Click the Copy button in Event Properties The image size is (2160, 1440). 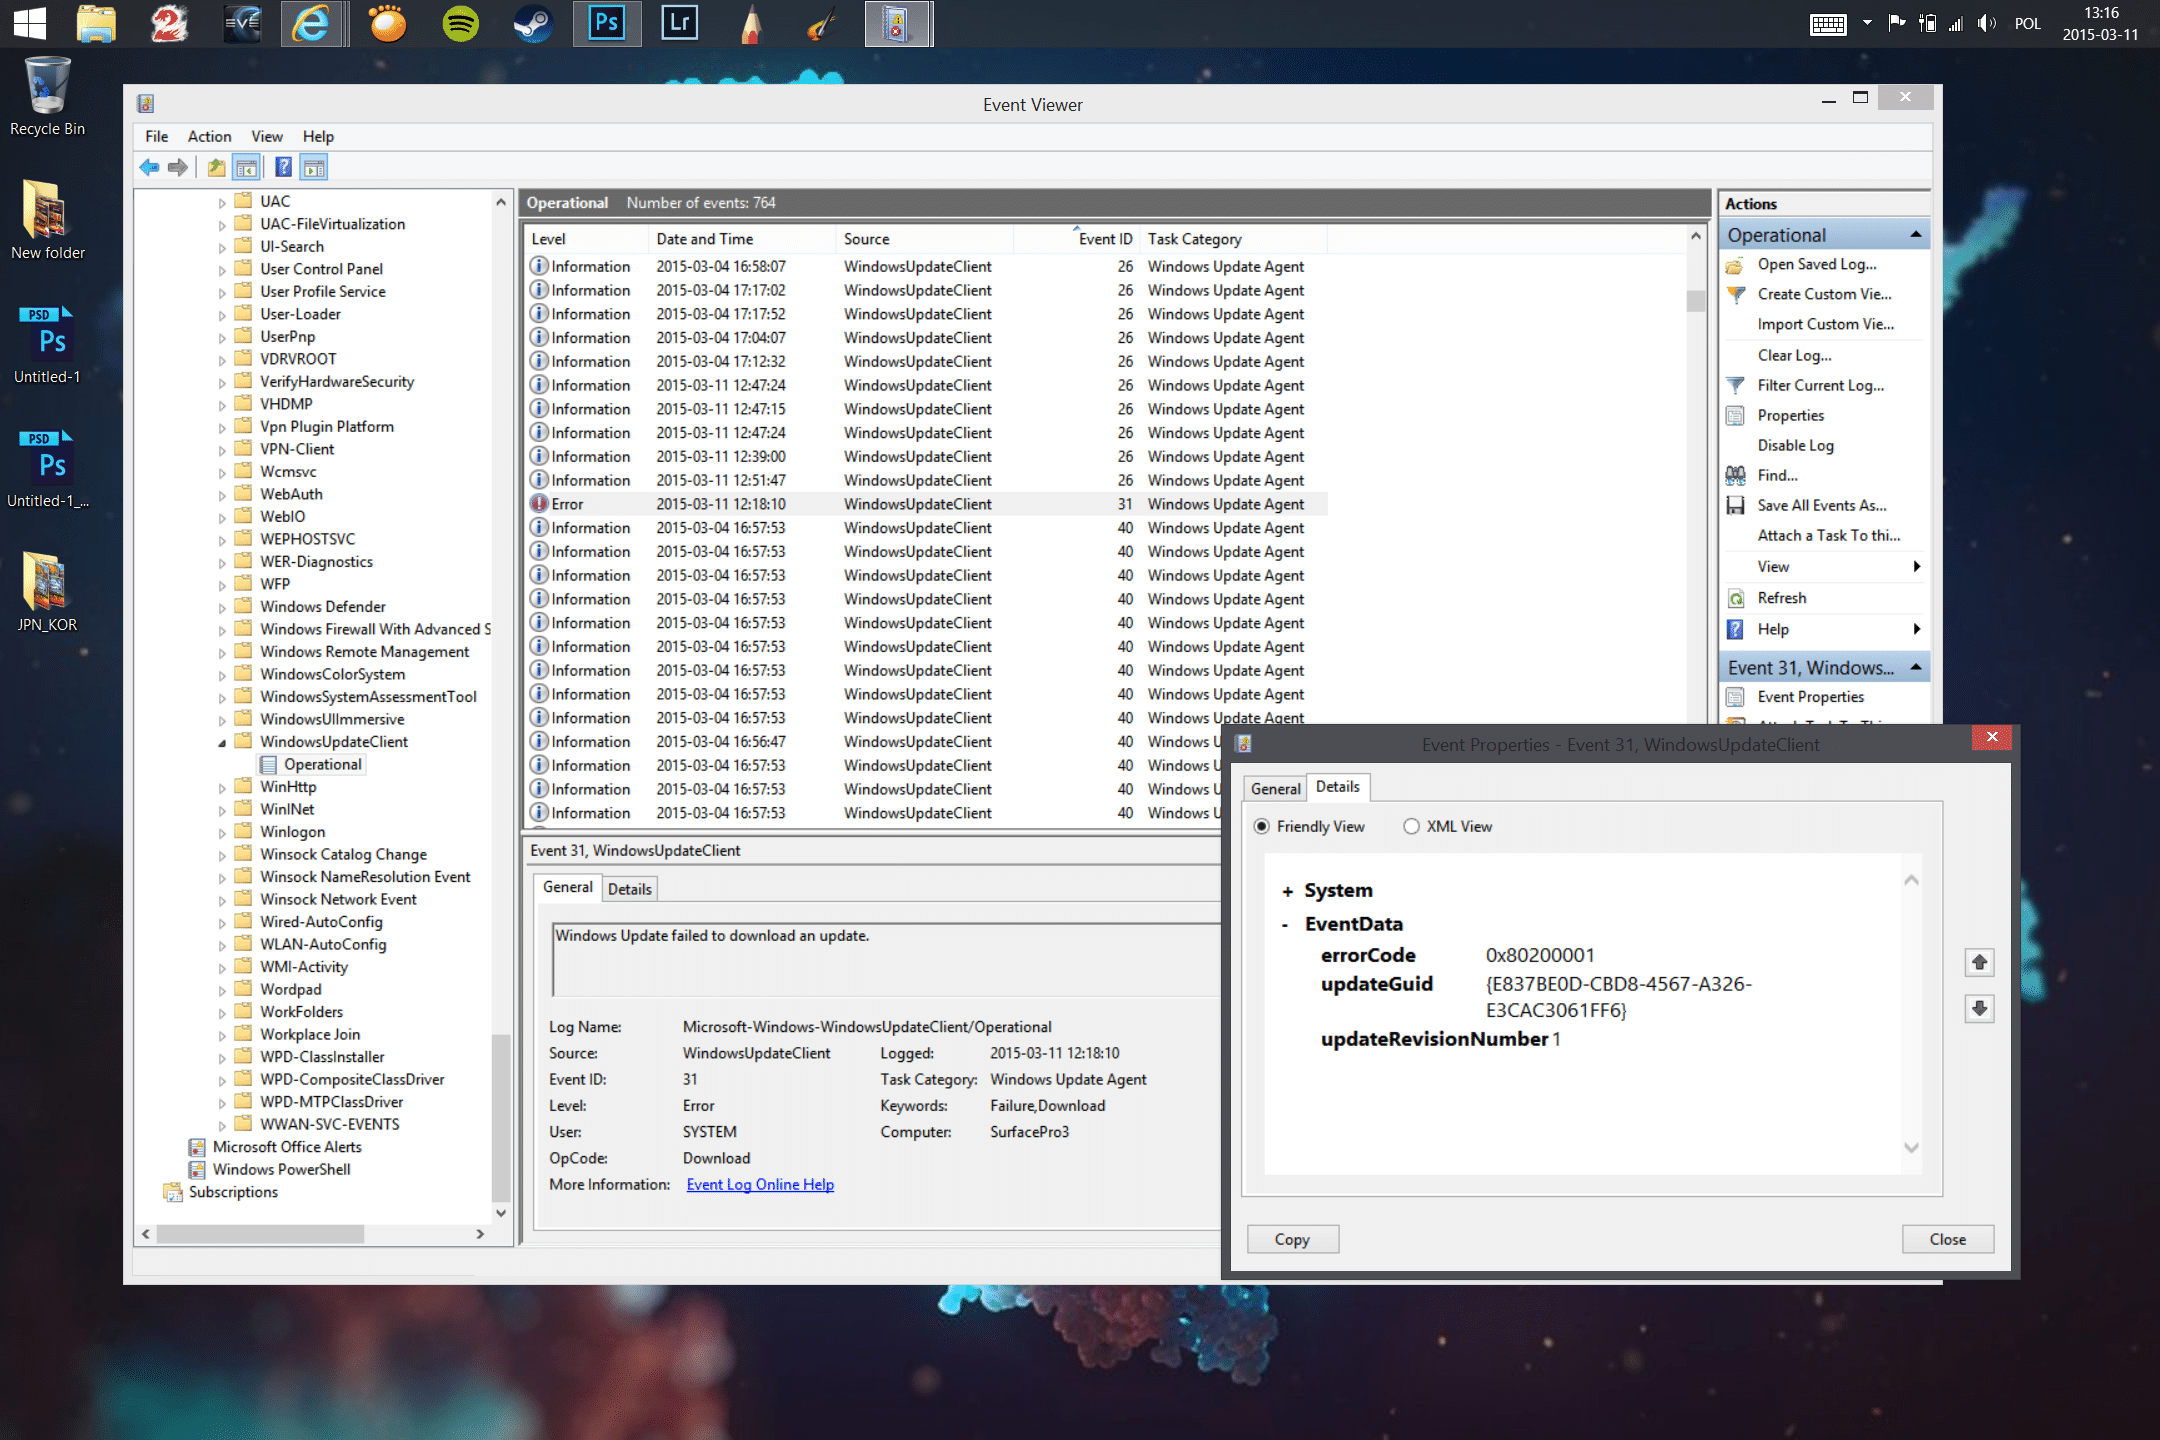pos(1292,1239)
